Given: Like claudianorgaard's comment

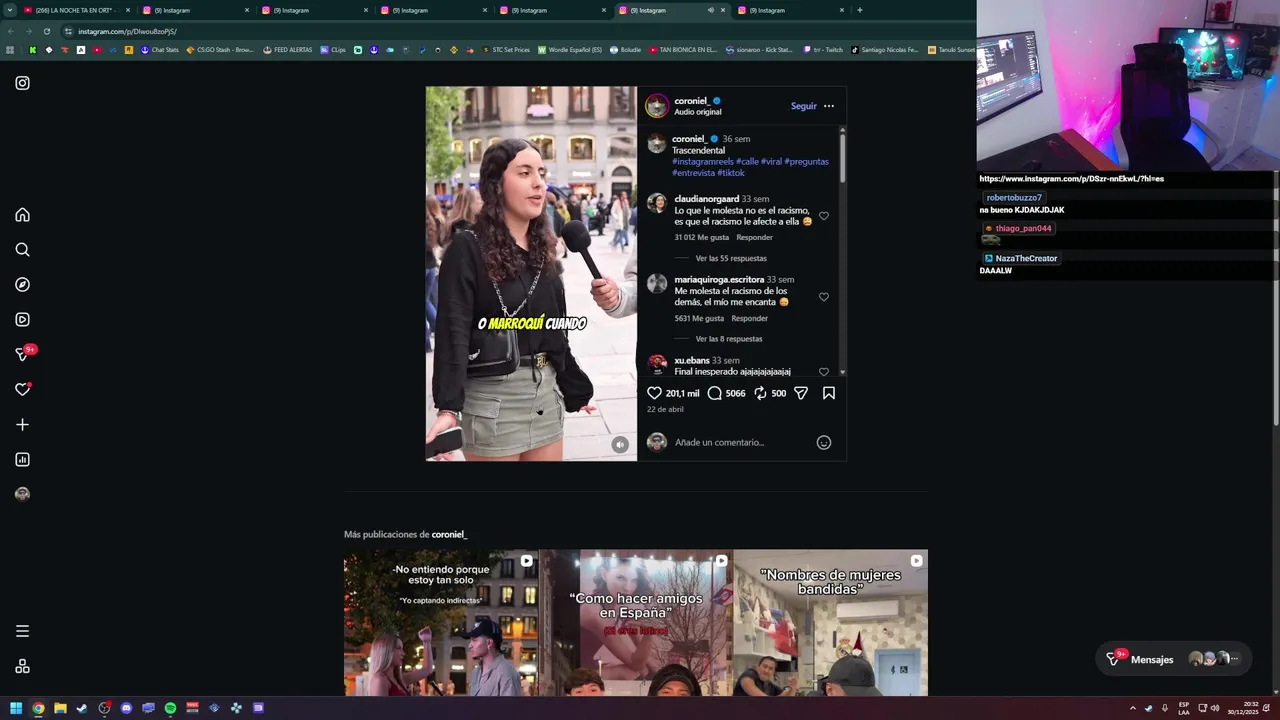Looking at the screenshot, I should [824, 216].
